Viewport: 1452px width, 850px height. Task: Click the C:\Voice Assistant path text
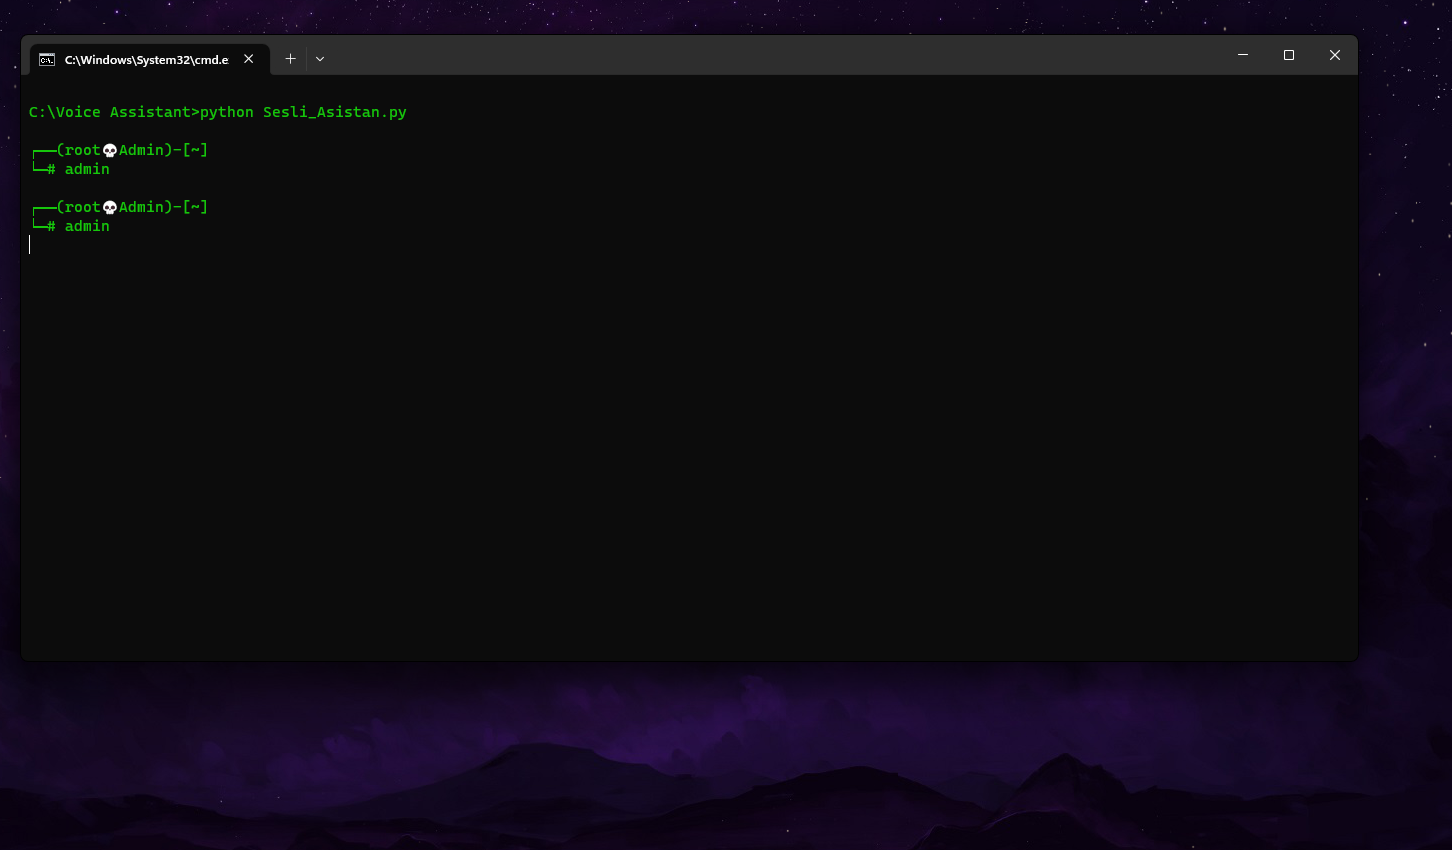[108, 111]
